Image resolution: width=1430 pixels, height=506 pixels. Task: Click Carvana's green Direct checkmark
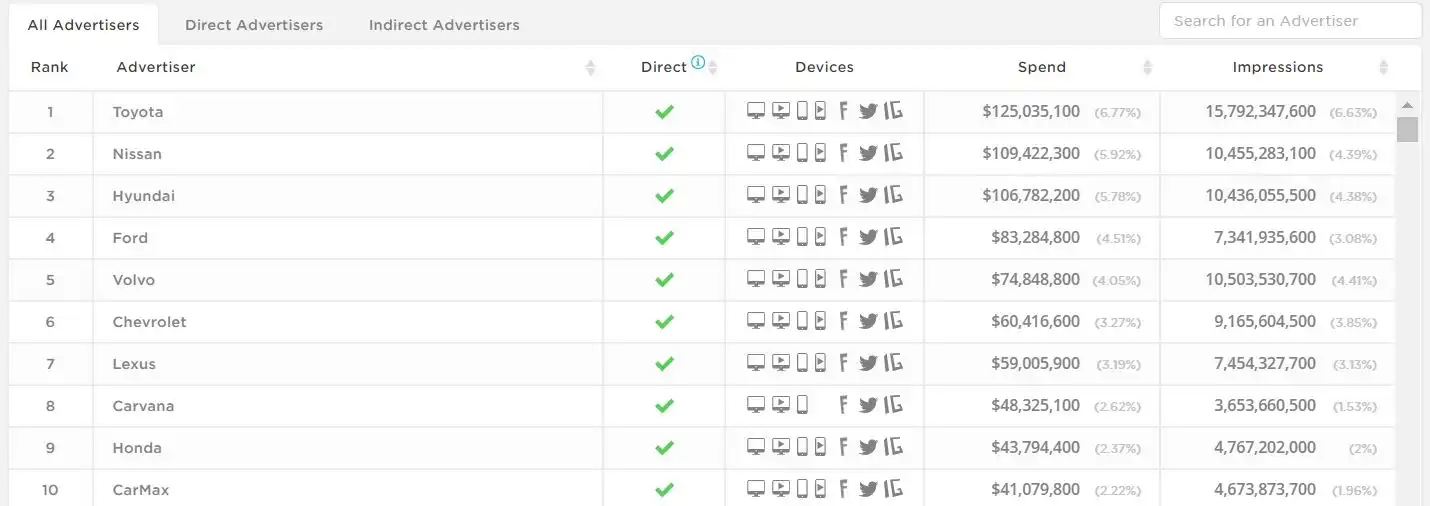click(x=664, y=406)
